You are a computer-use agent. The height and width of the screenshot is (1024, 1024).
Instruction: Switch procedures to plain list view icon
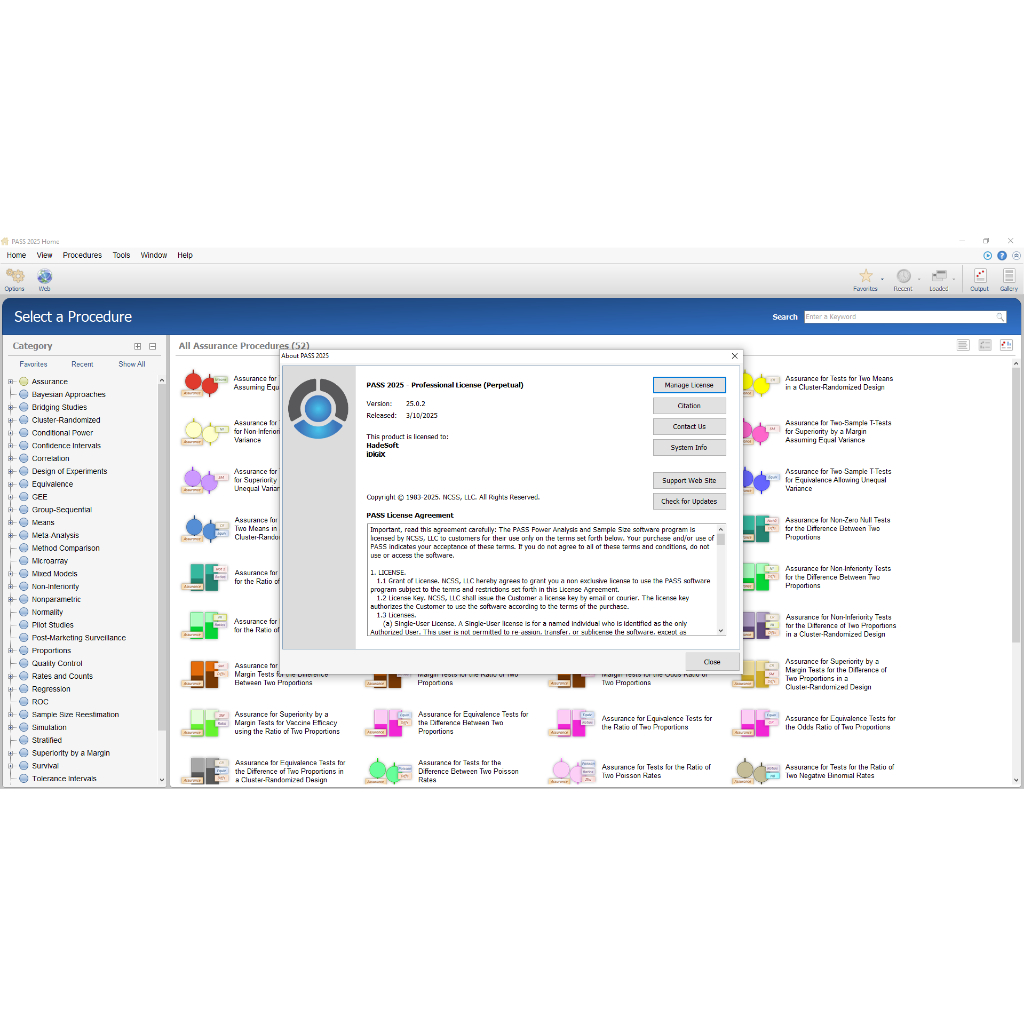coord(963,345)
